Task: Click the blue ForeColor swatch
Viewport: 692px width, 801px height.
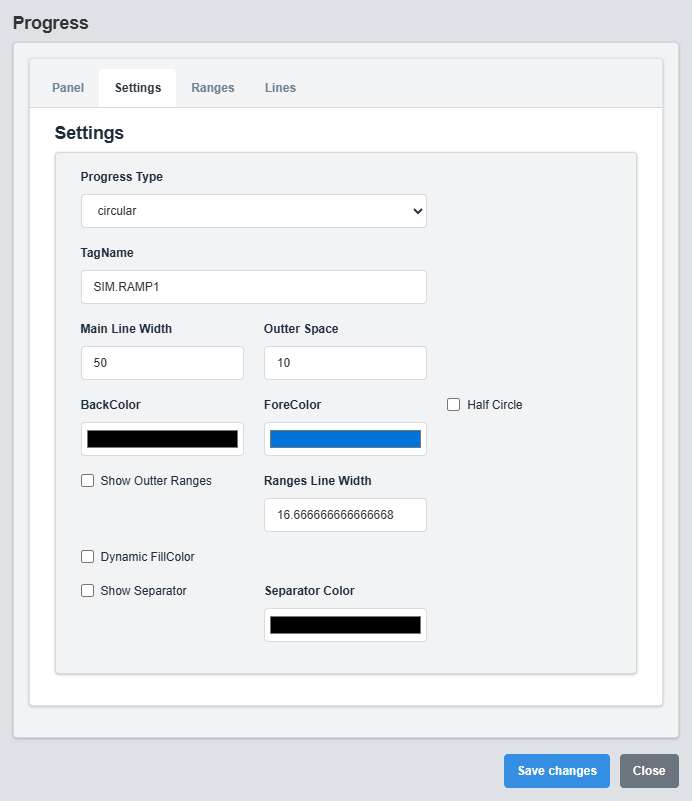Action: coord(344,438)
